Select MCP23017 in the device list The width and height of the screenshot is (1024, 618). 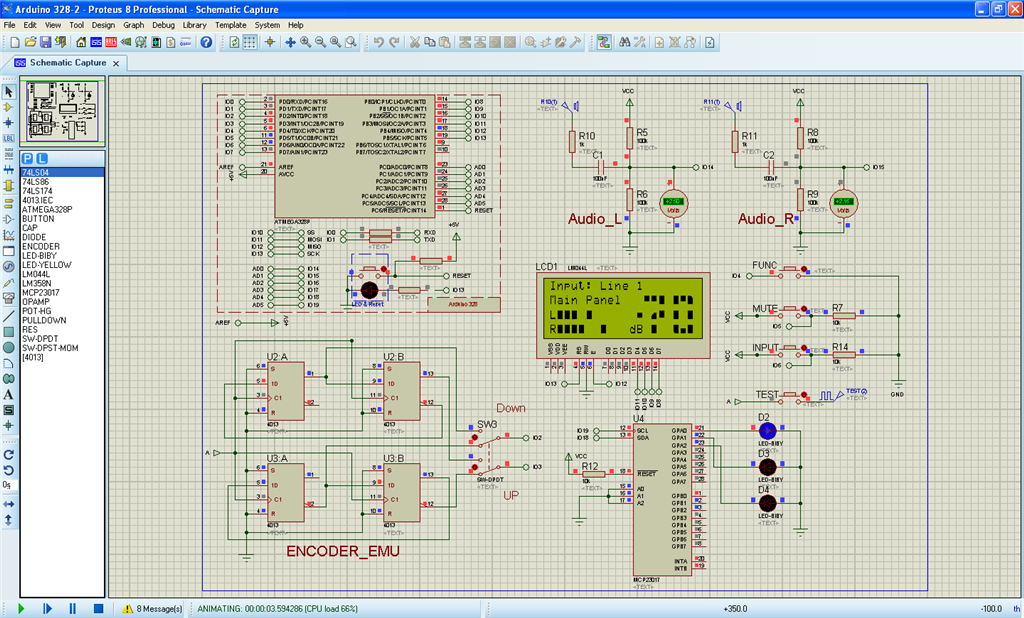pyautogui.click(x=62, y=293)
